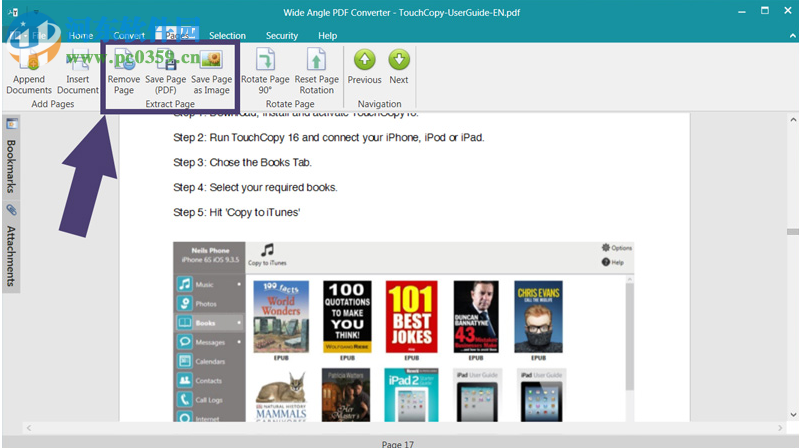Image resolution: width=799 pixels, height=448 pixels.
Task: Click the 'Step 4: Select your required books.' text
Action: coord(255,188)
